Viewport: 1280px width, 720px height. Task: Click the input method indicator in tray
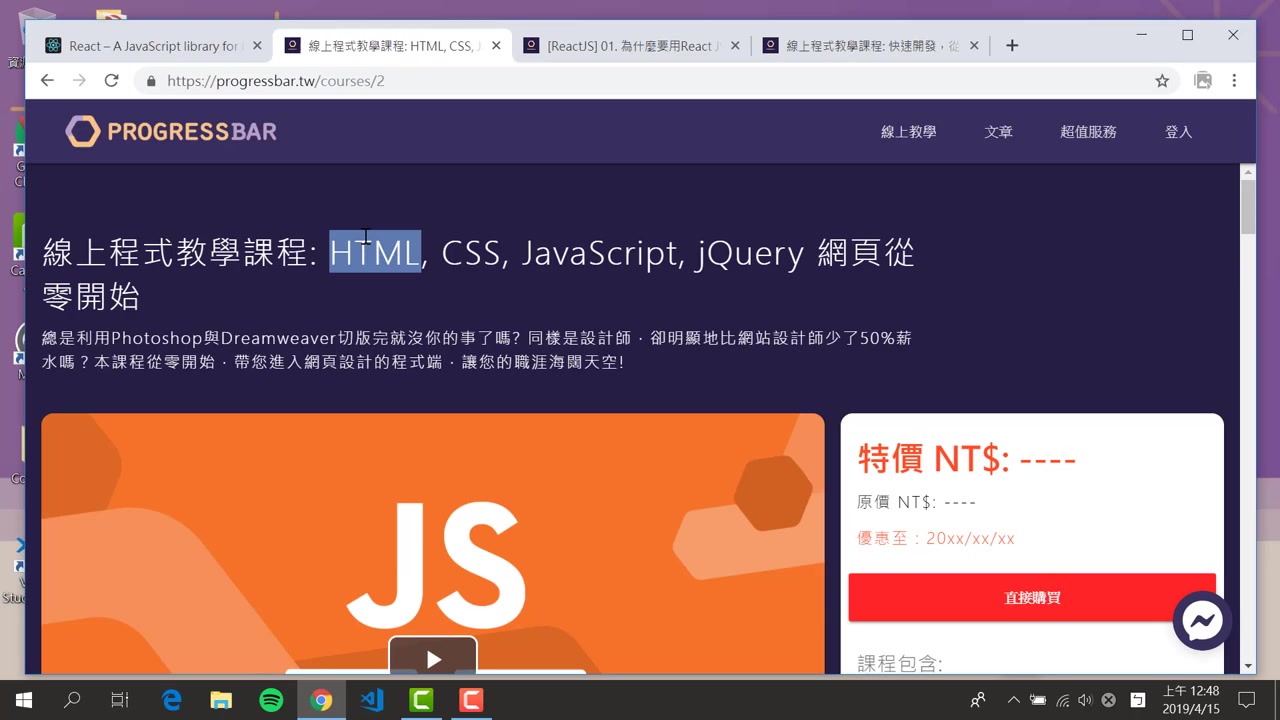1137,700
